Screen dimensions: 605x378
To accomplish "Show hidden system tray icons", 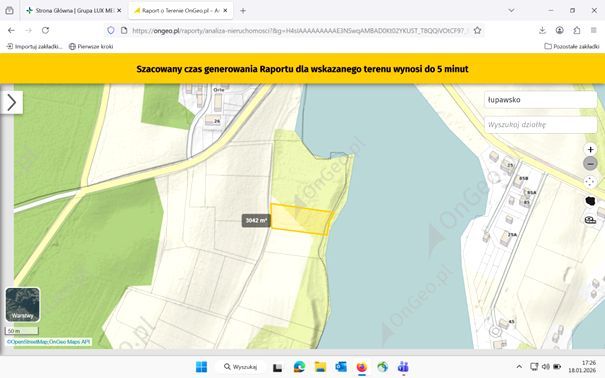I will [x=519, y=367].
